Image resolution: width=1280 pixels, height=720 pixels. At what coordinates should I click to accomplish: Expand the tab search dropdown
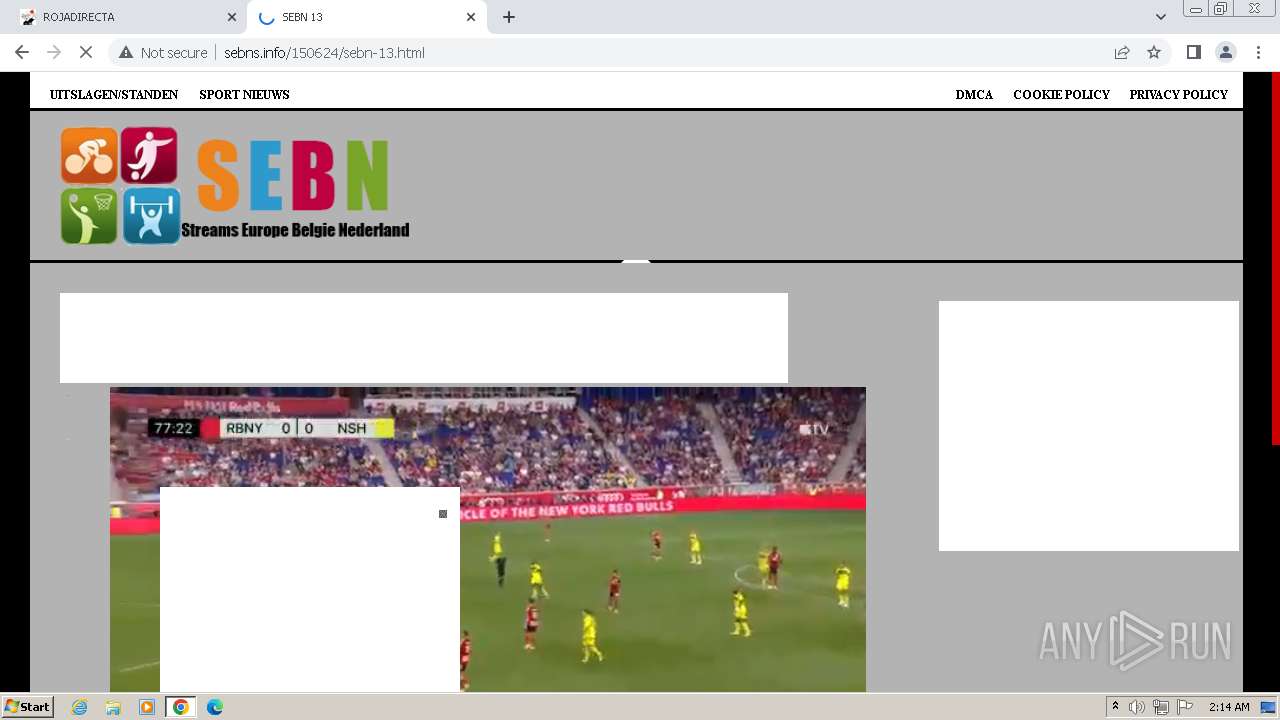(1161, 17)
